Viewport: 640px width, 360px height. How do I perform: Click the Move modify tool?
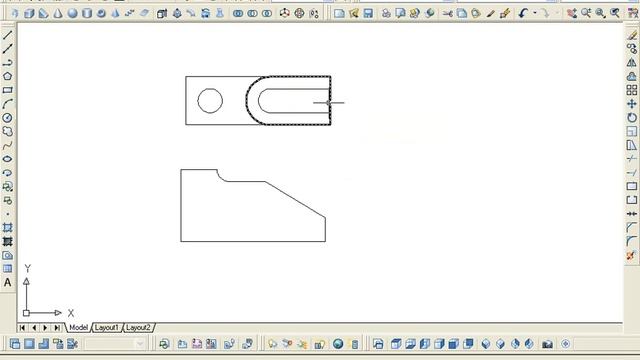(x=632, y=104)
